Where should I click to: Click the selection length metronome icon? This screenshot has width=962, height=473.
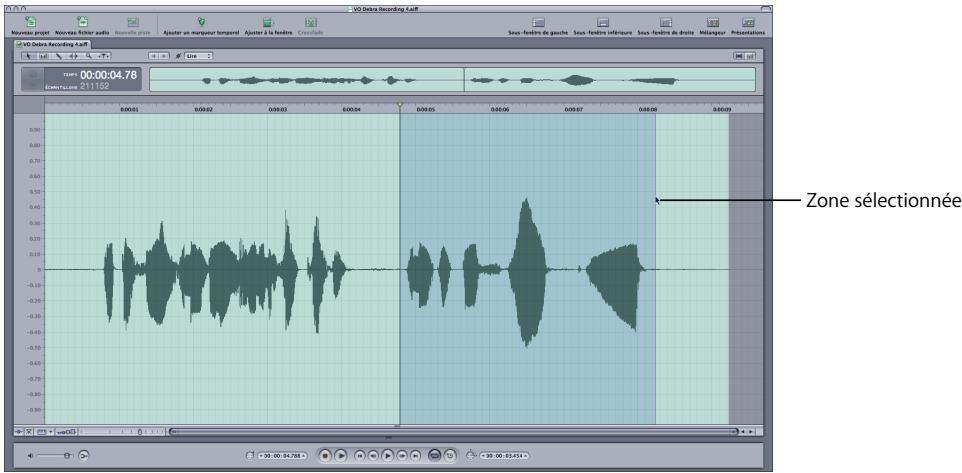tap(471, 455)
